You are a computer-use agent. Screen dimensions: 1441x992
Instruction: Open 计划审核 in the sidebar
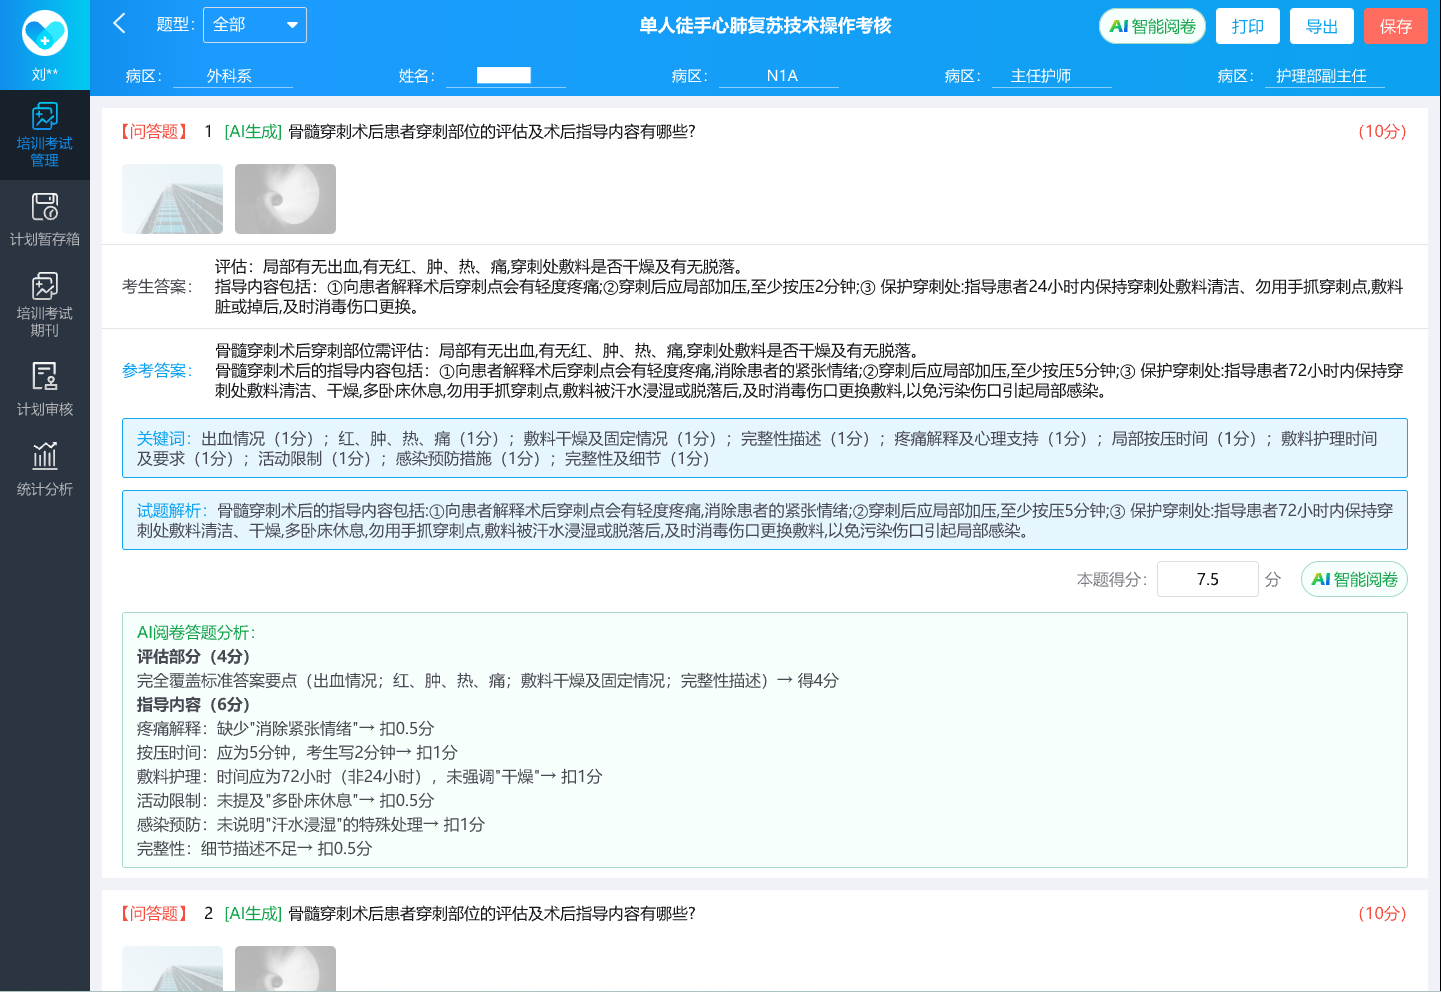coord(44,389)
